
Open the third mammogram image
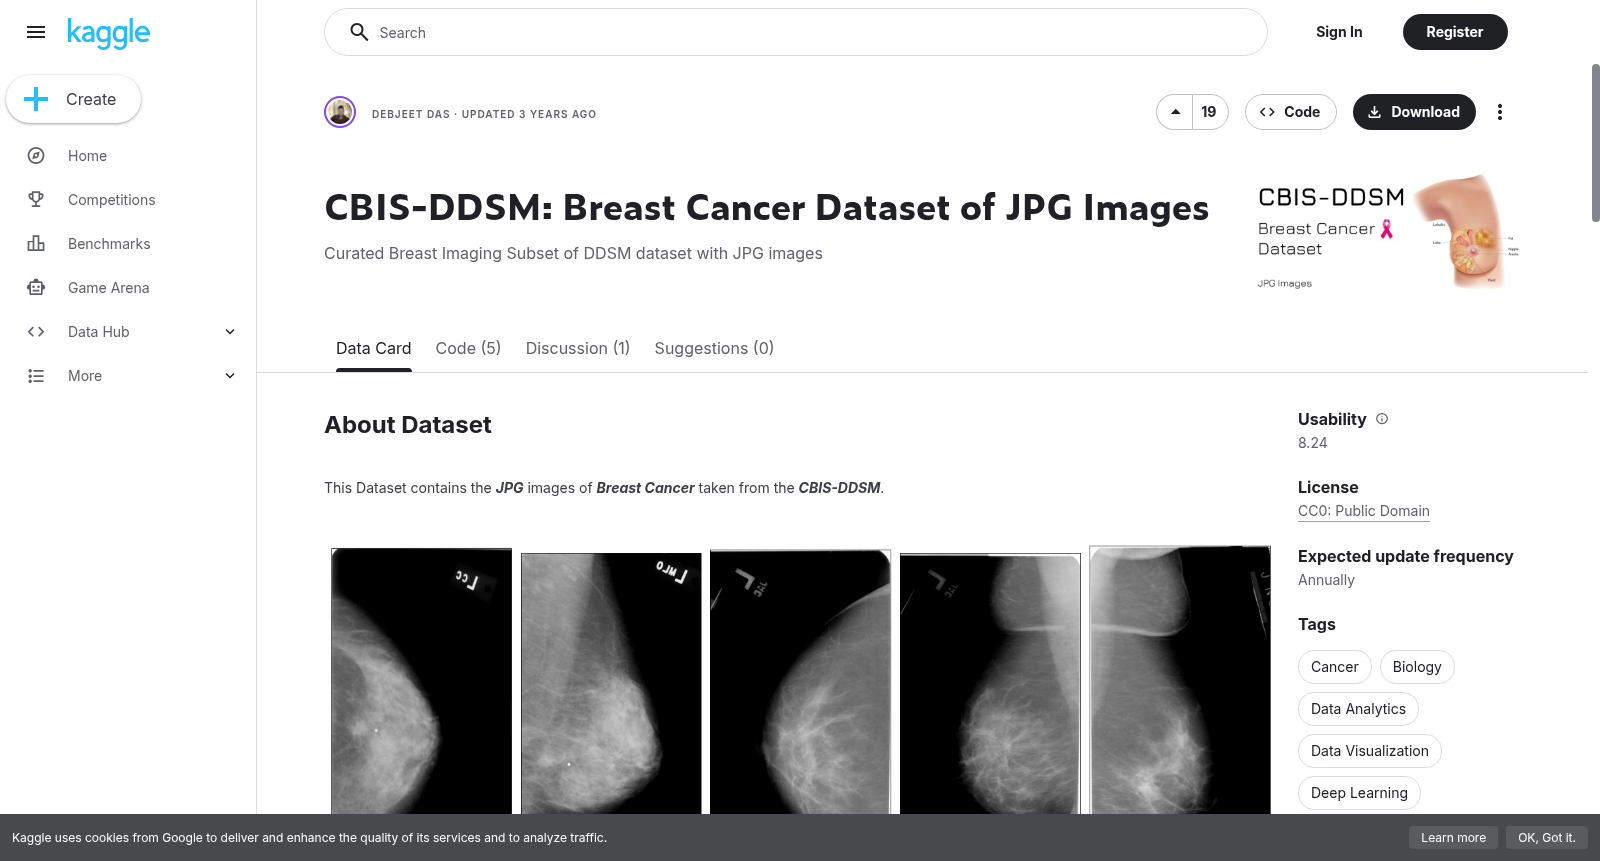800,681
